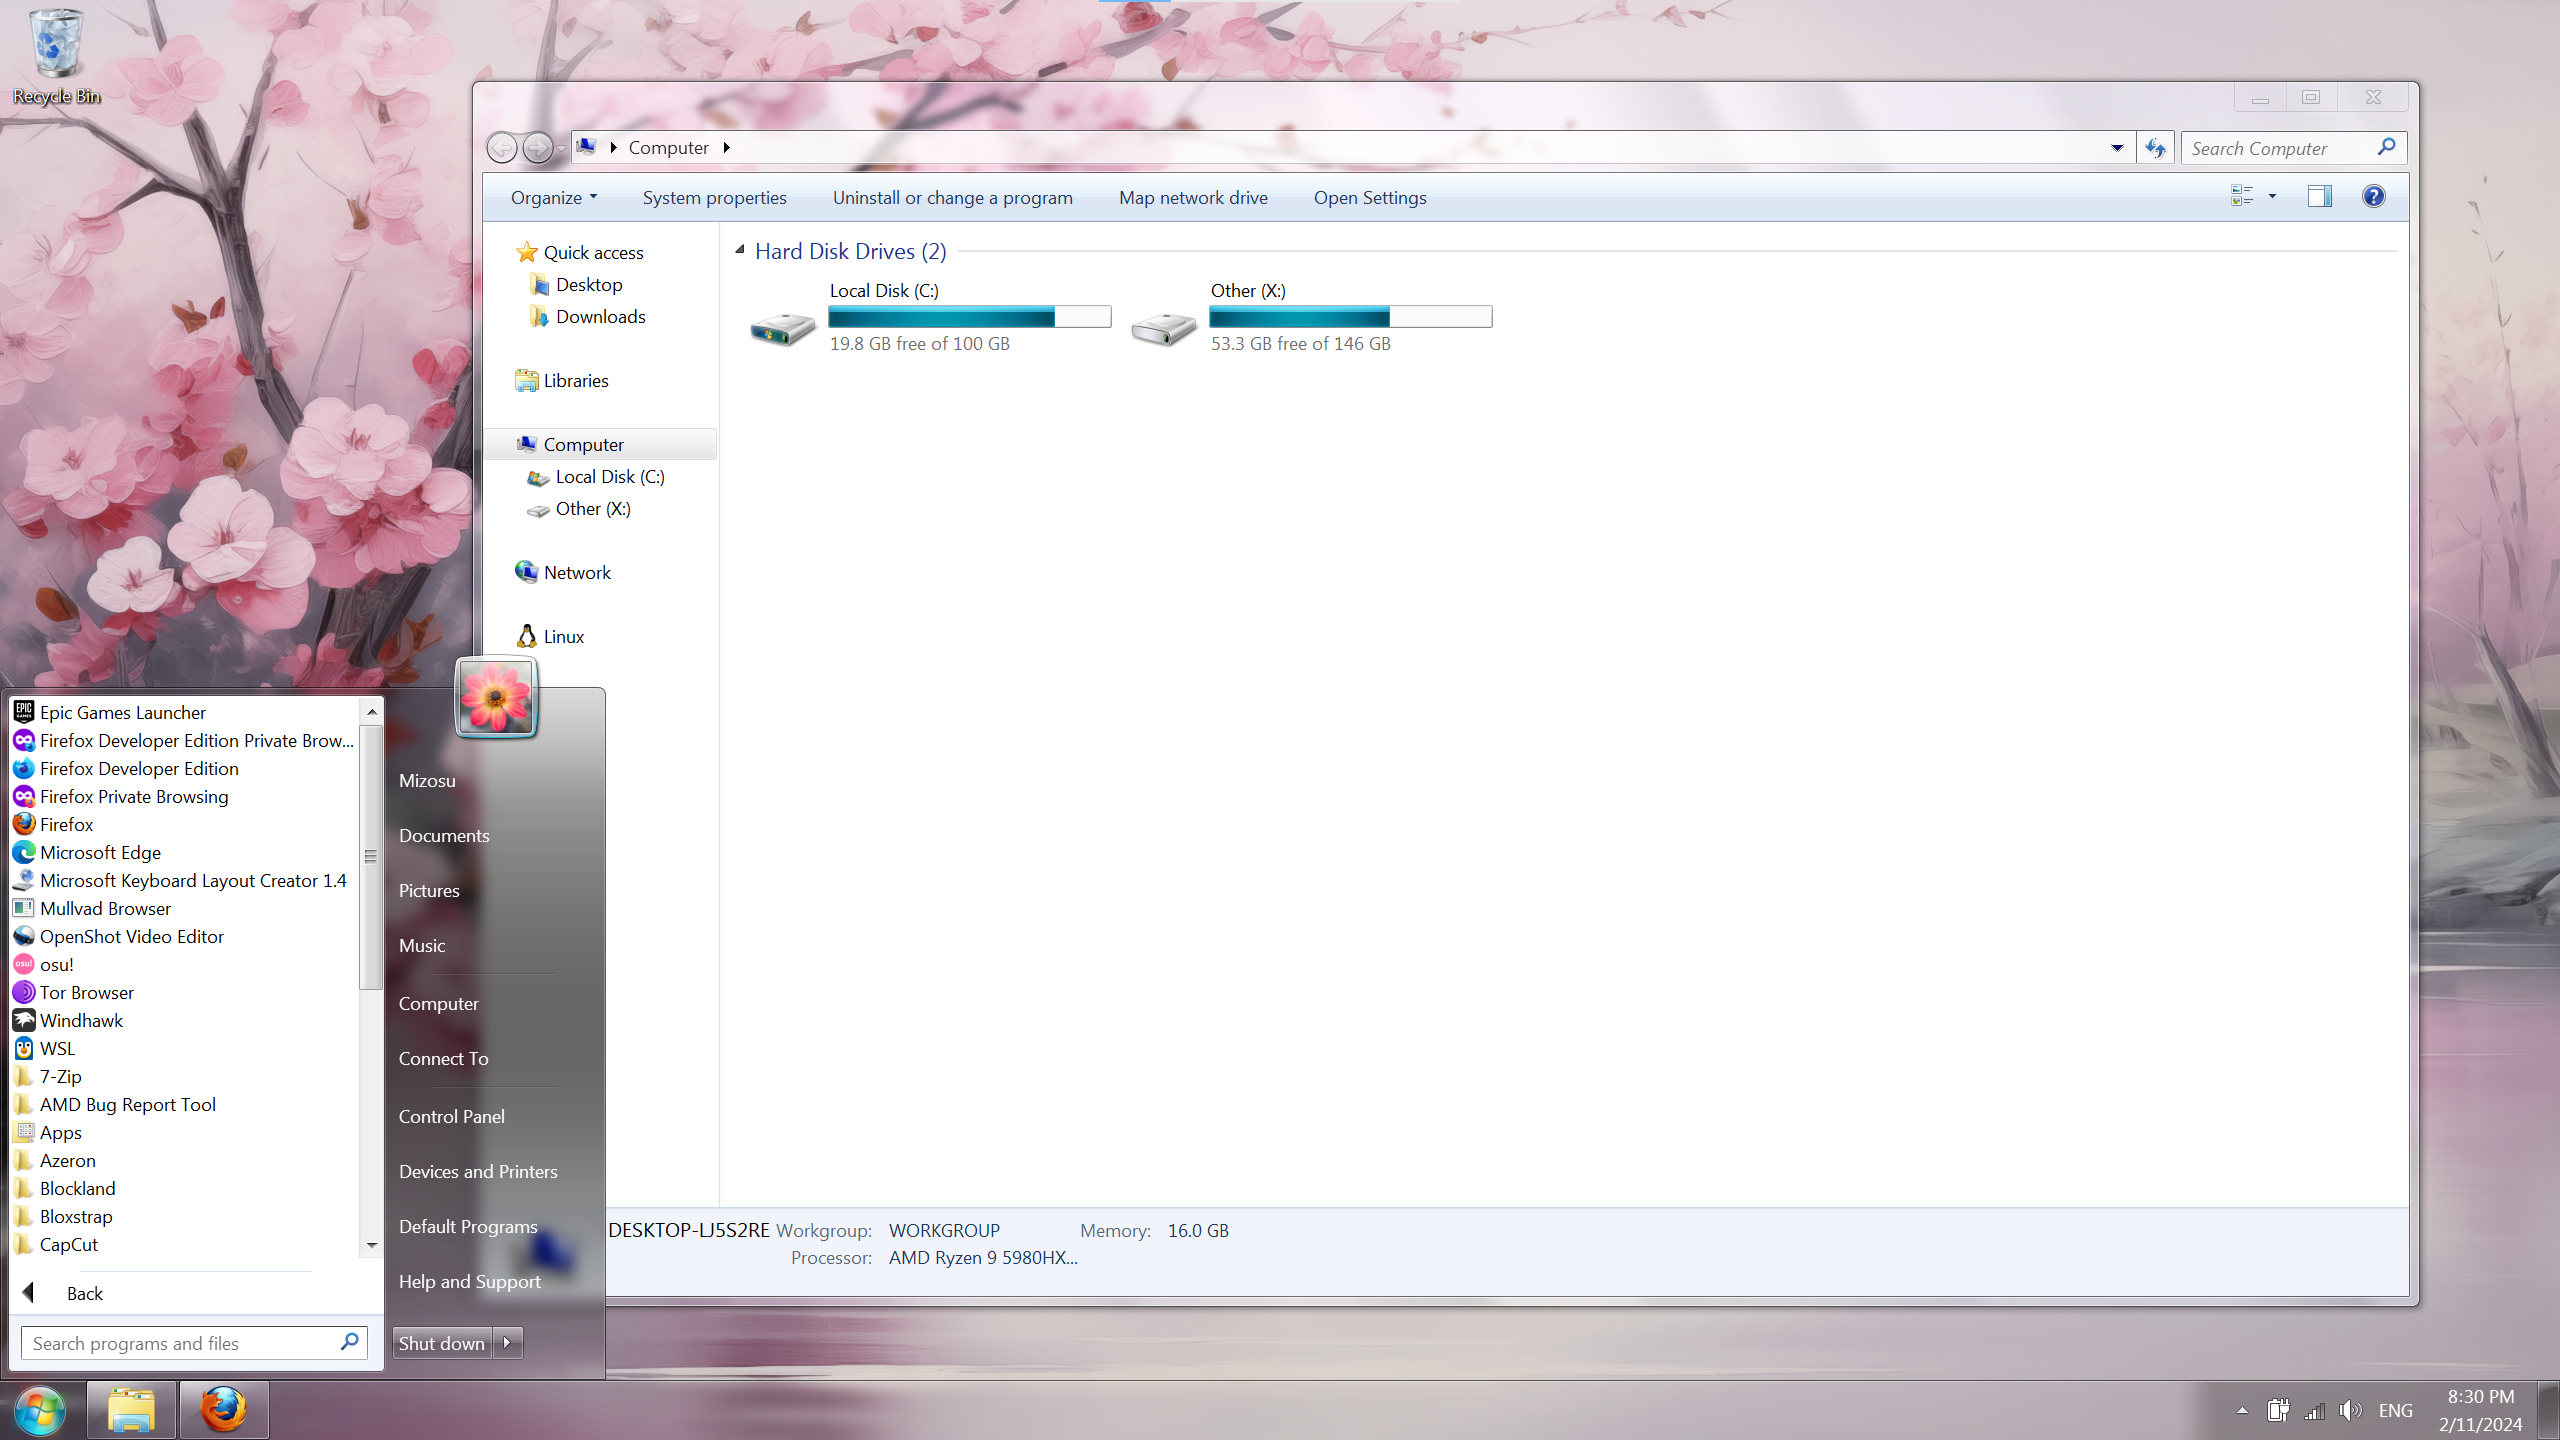Click Uninstall or change a program
2560x1440 pixels.
click(x=952, y=198)
